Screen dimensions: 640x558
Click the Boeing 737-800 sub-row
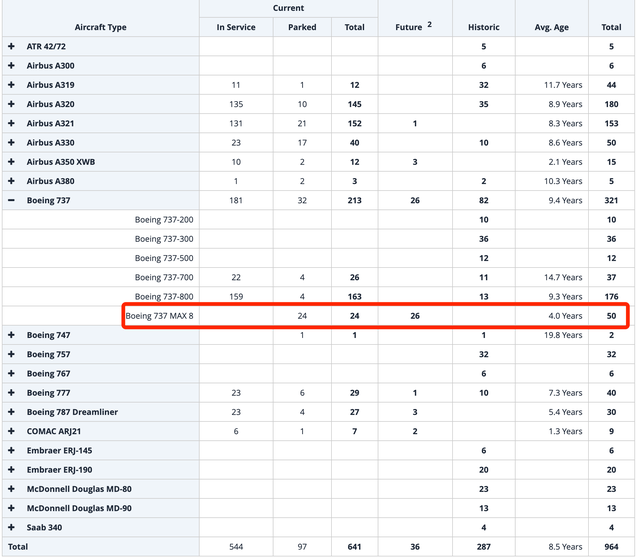[164, 297]
